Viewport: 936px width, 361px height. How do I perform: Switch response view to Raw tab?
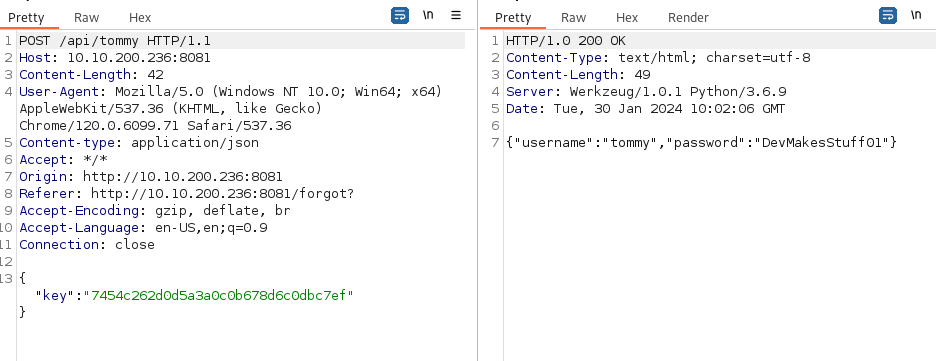point(573,18)
